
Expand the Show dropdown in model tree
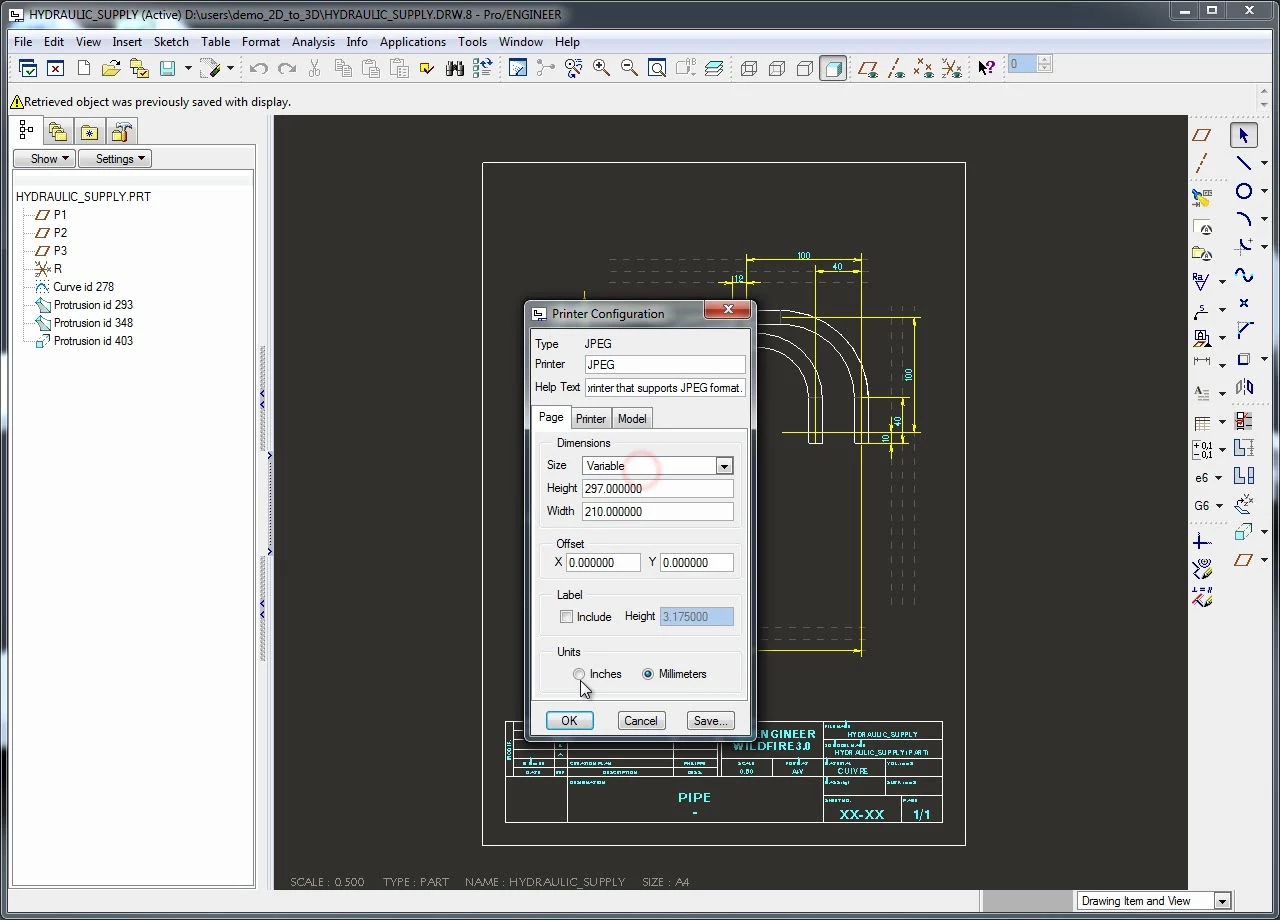(x=44, y=159)
